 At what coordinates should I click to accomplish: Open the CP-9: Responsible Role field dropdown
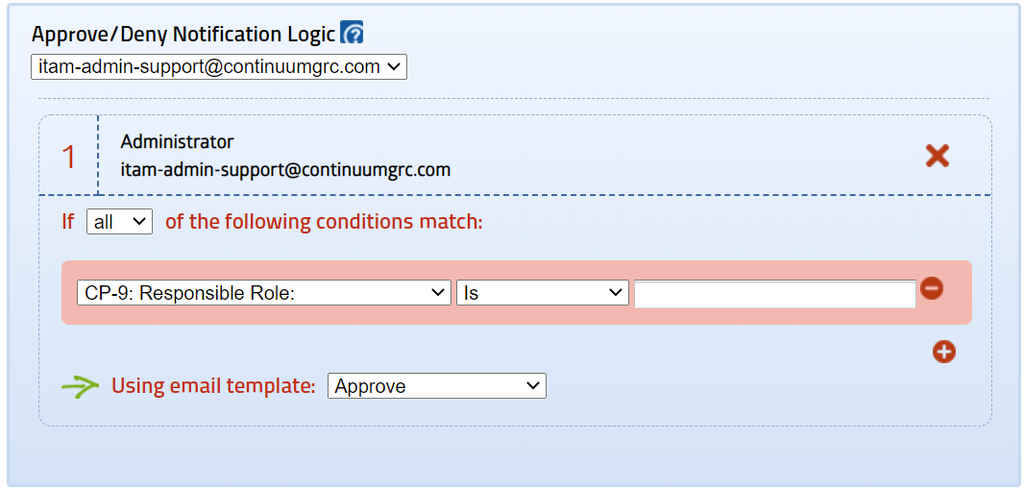(264, 293)
